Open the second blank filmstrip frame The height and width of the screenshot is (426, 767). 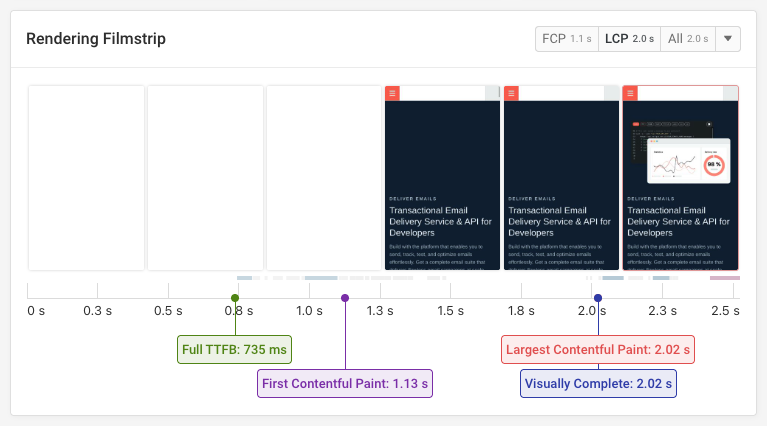[x=205, y=178]
